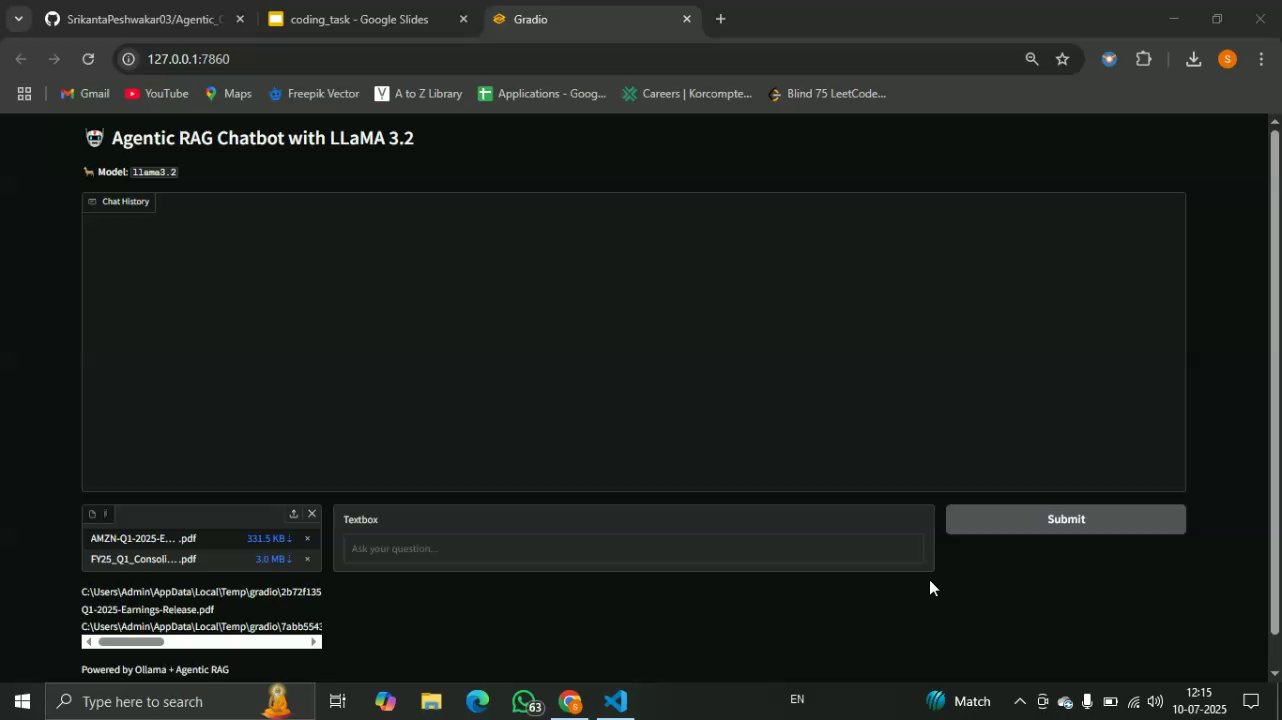Download the 331.5 KB file link
The width and height of the screenshot is (1282, 720).
tap(269, 539)
